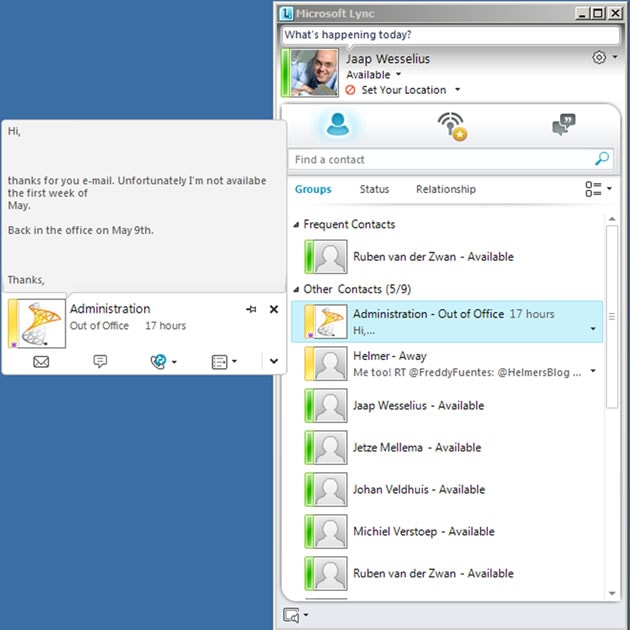Viewport: 630px width, 630px height.
Task: Select Jaap Wesselius in Other Contacts
Action: pyautogui.click(x=446, y=405)
